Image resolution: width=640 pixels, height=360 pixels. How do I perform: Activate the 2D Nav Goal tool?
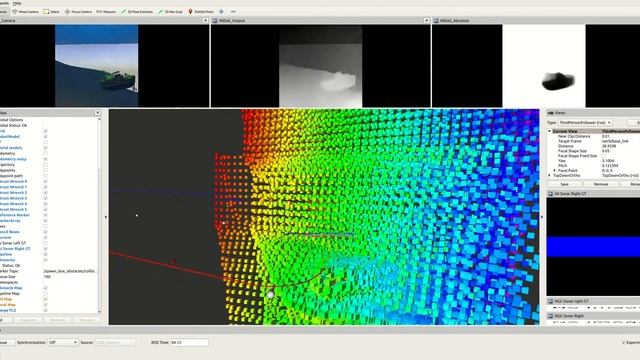pyautogui.click(x=171, y=12)
